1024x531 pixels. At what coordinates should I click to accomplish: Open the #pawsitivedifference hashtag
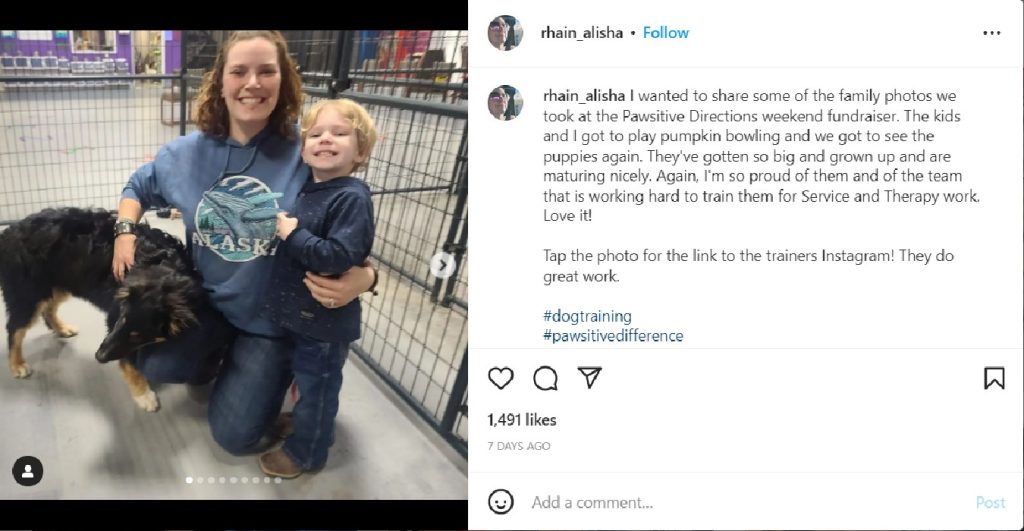pyautogui.click(x=613, y=336)
